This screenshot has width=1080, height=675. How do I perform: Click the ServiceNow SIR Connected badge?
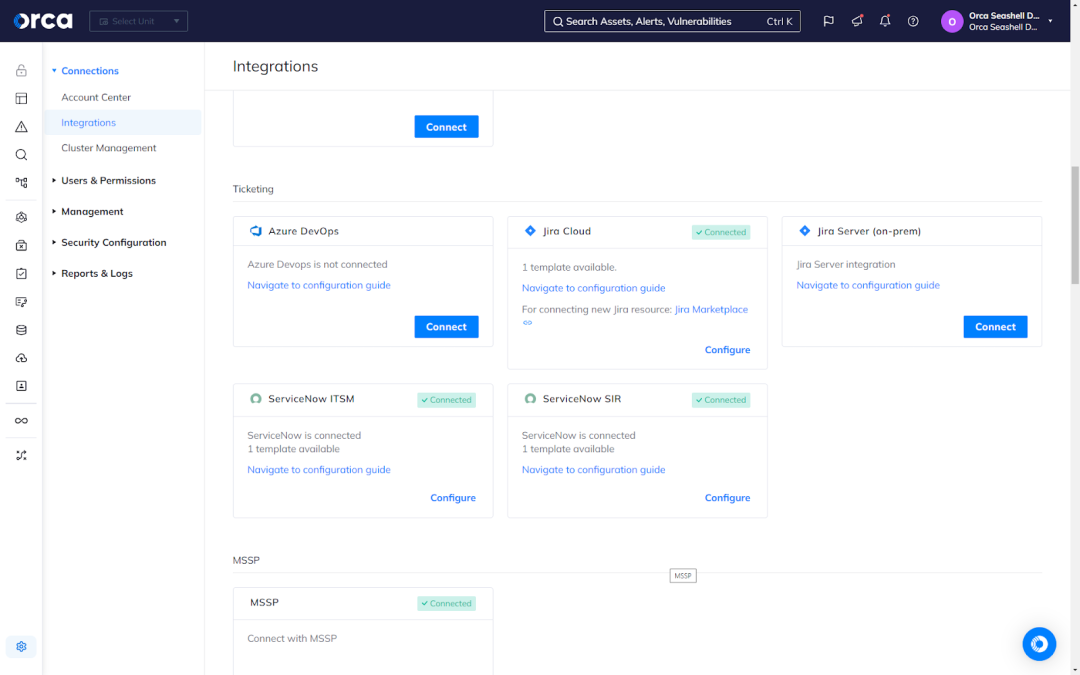point(720,400)
